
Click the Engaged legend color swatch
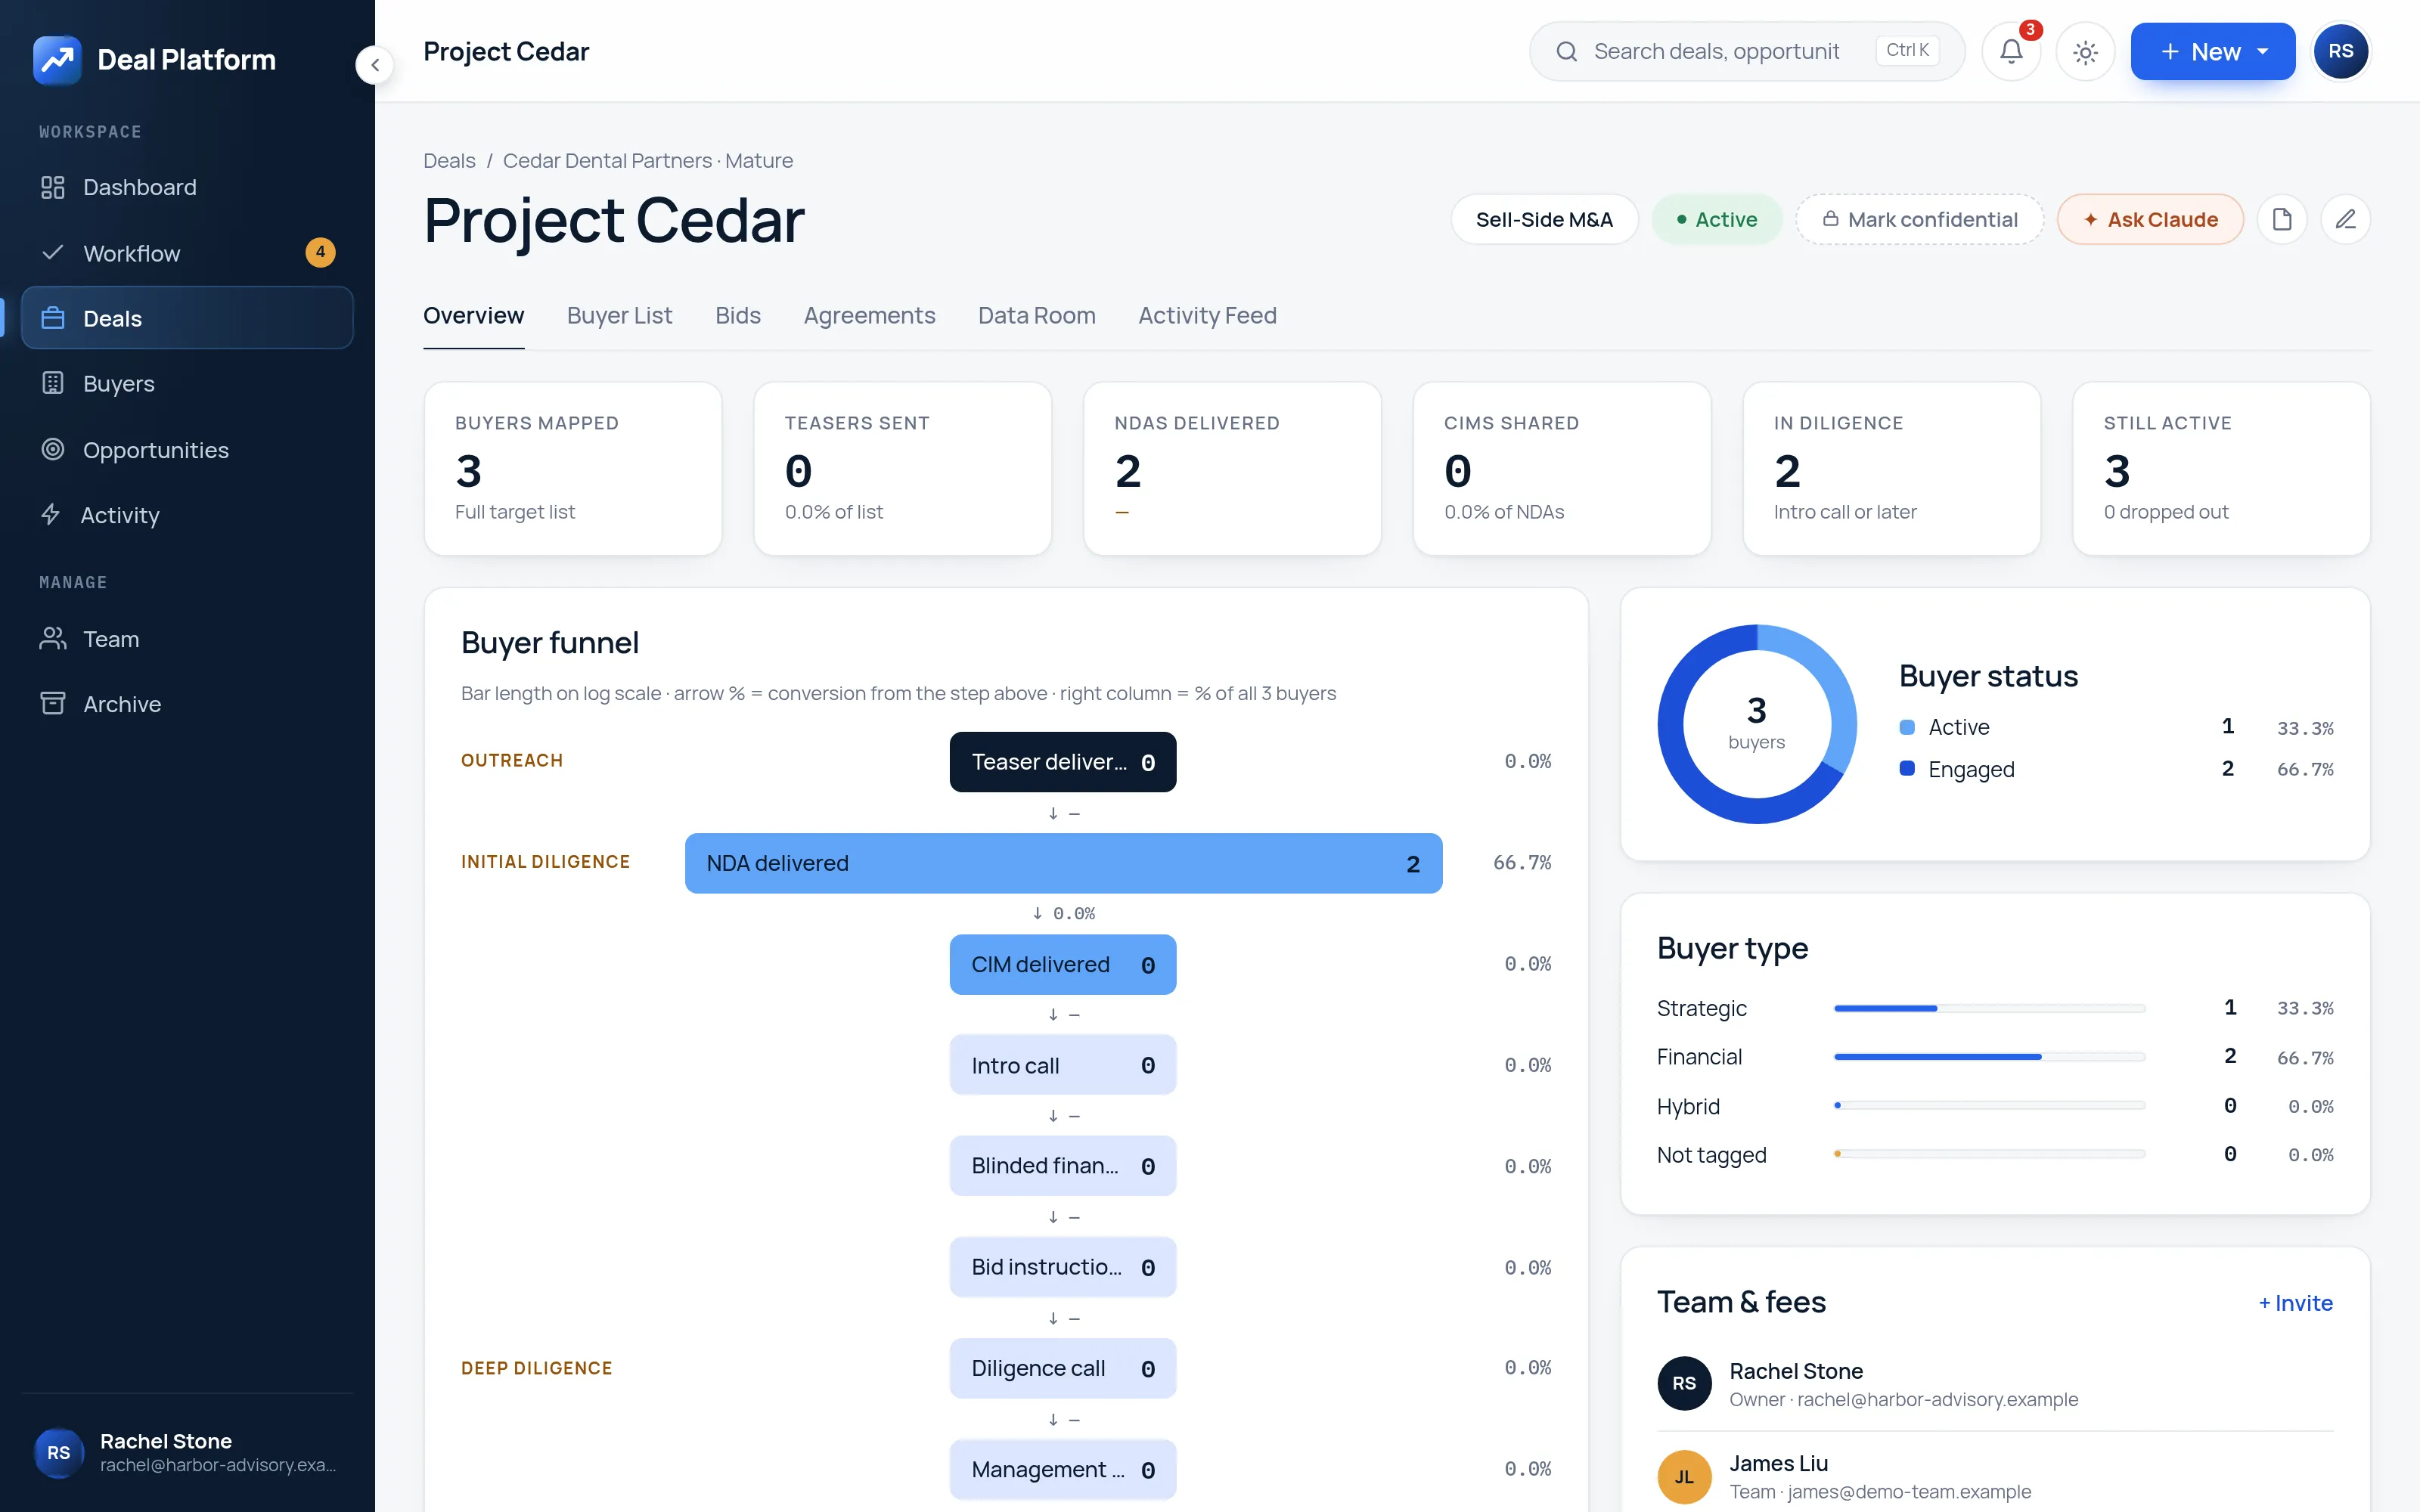pos(1907,769)
